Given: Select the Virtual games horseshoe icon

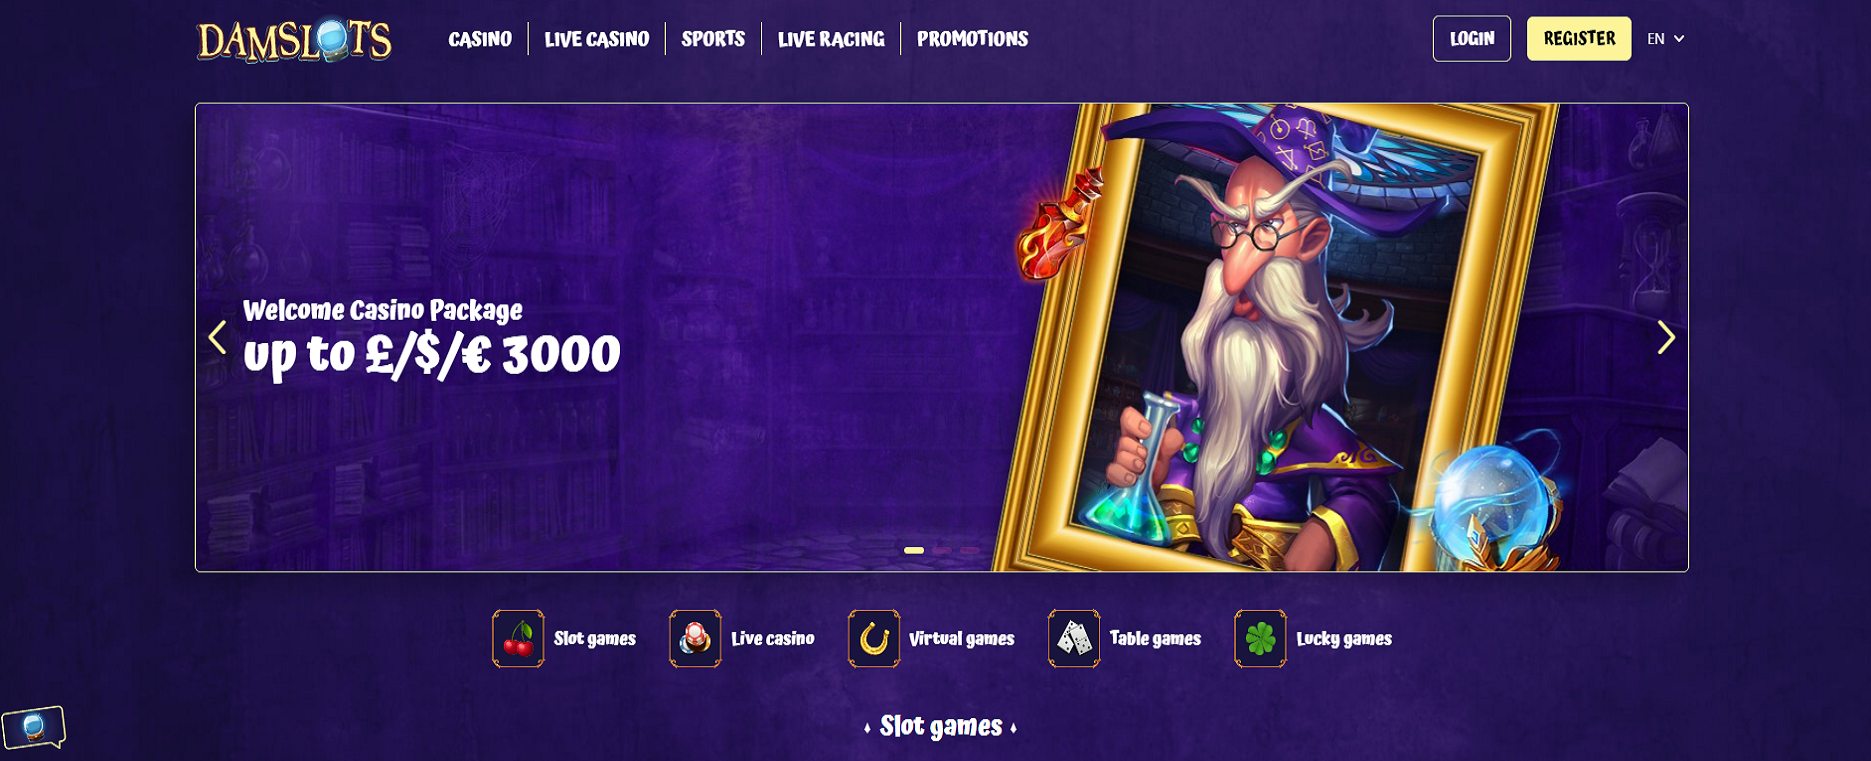Looking at the screenshot, I should pyautogui.click(x=874, y=638).
